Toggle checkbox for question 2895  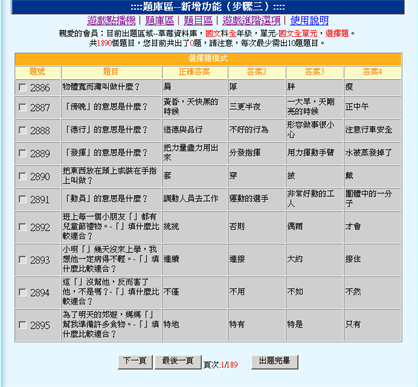click(x=23, y=325)
